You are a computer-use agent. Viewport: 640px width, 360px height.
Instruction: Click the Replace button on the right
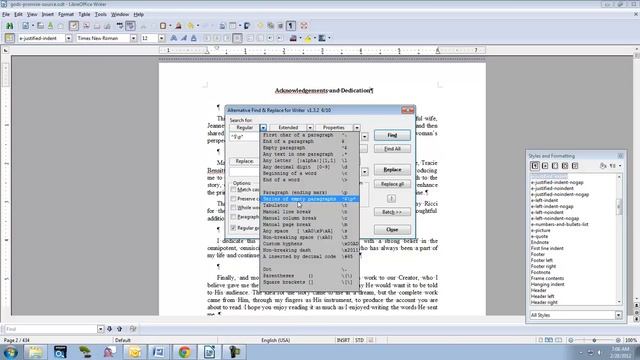pyautogui.click(x=392, y=169)
